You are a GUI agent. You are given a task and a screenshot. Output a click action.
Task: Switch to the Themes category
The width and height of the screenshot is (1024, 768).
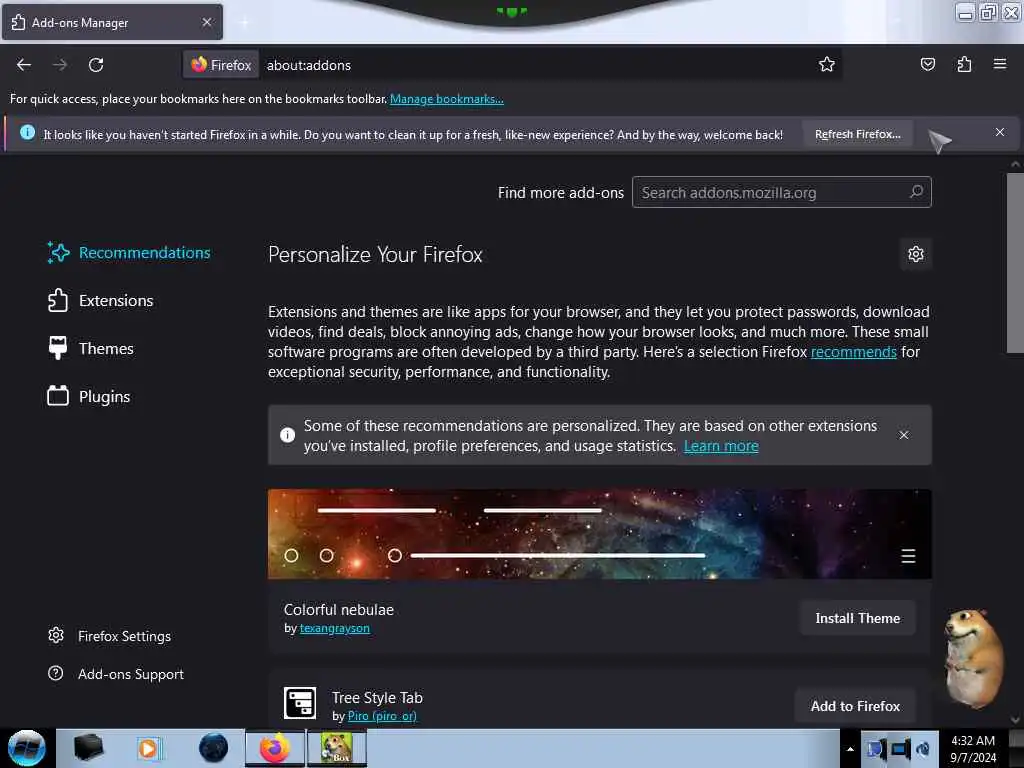(90, 348)
